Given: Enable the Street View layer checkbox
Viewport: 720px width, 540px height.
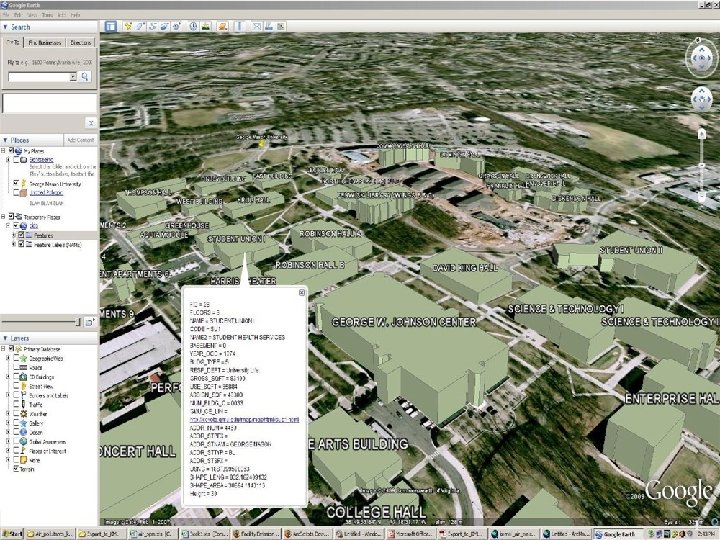Looking at the screenshot, I should point(16,386).
